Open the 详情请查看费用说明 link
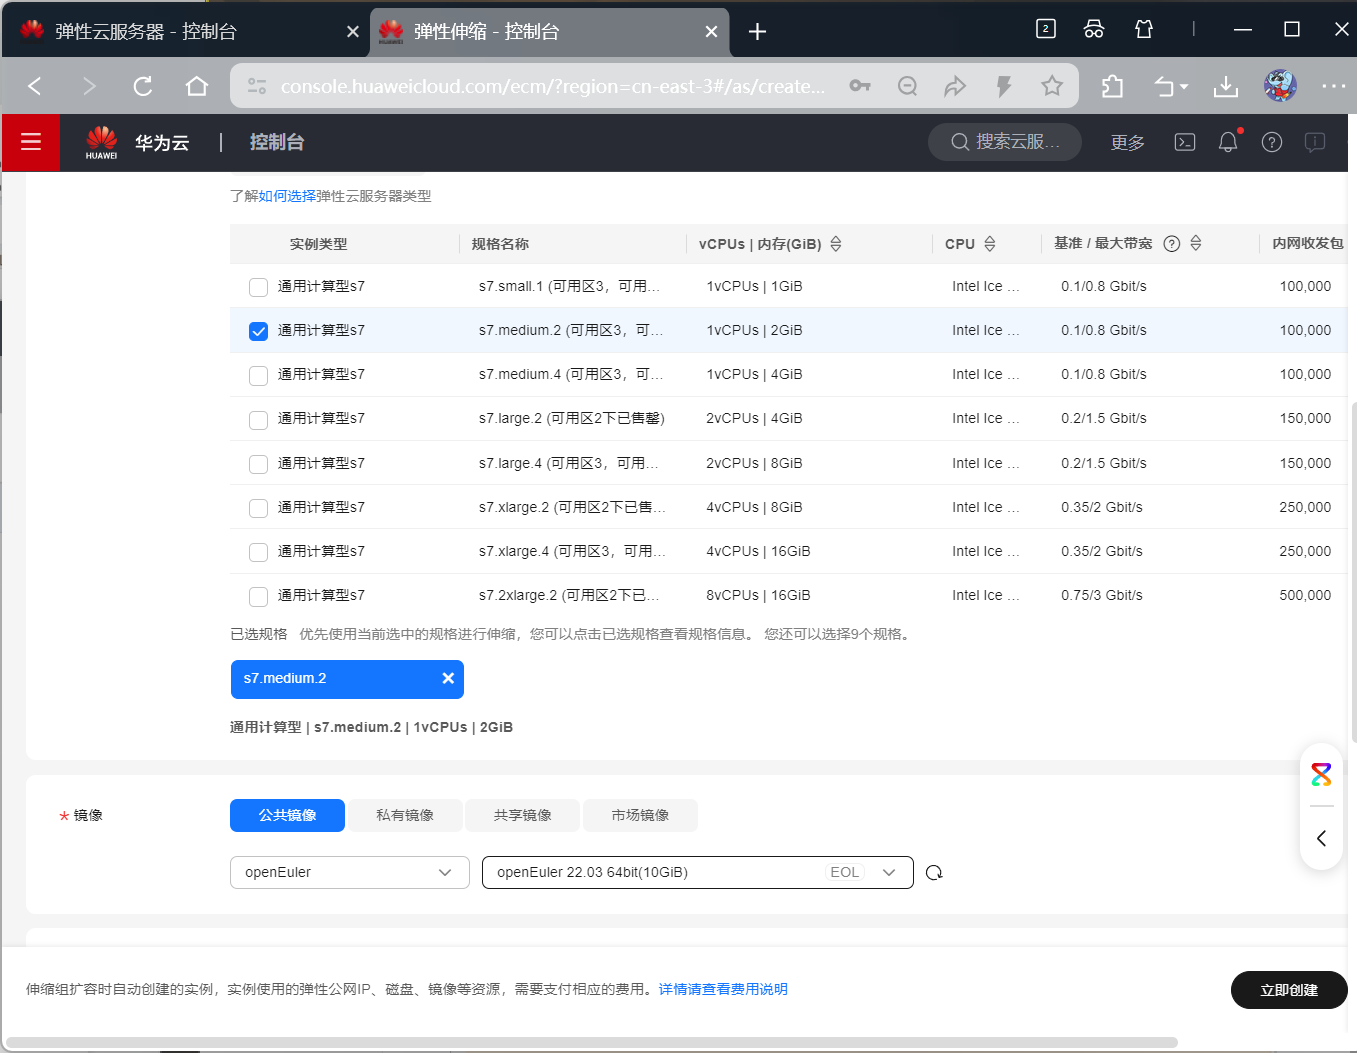Image resolution: width=1357 pixels, height=1053 pixels. coord(723,989)
